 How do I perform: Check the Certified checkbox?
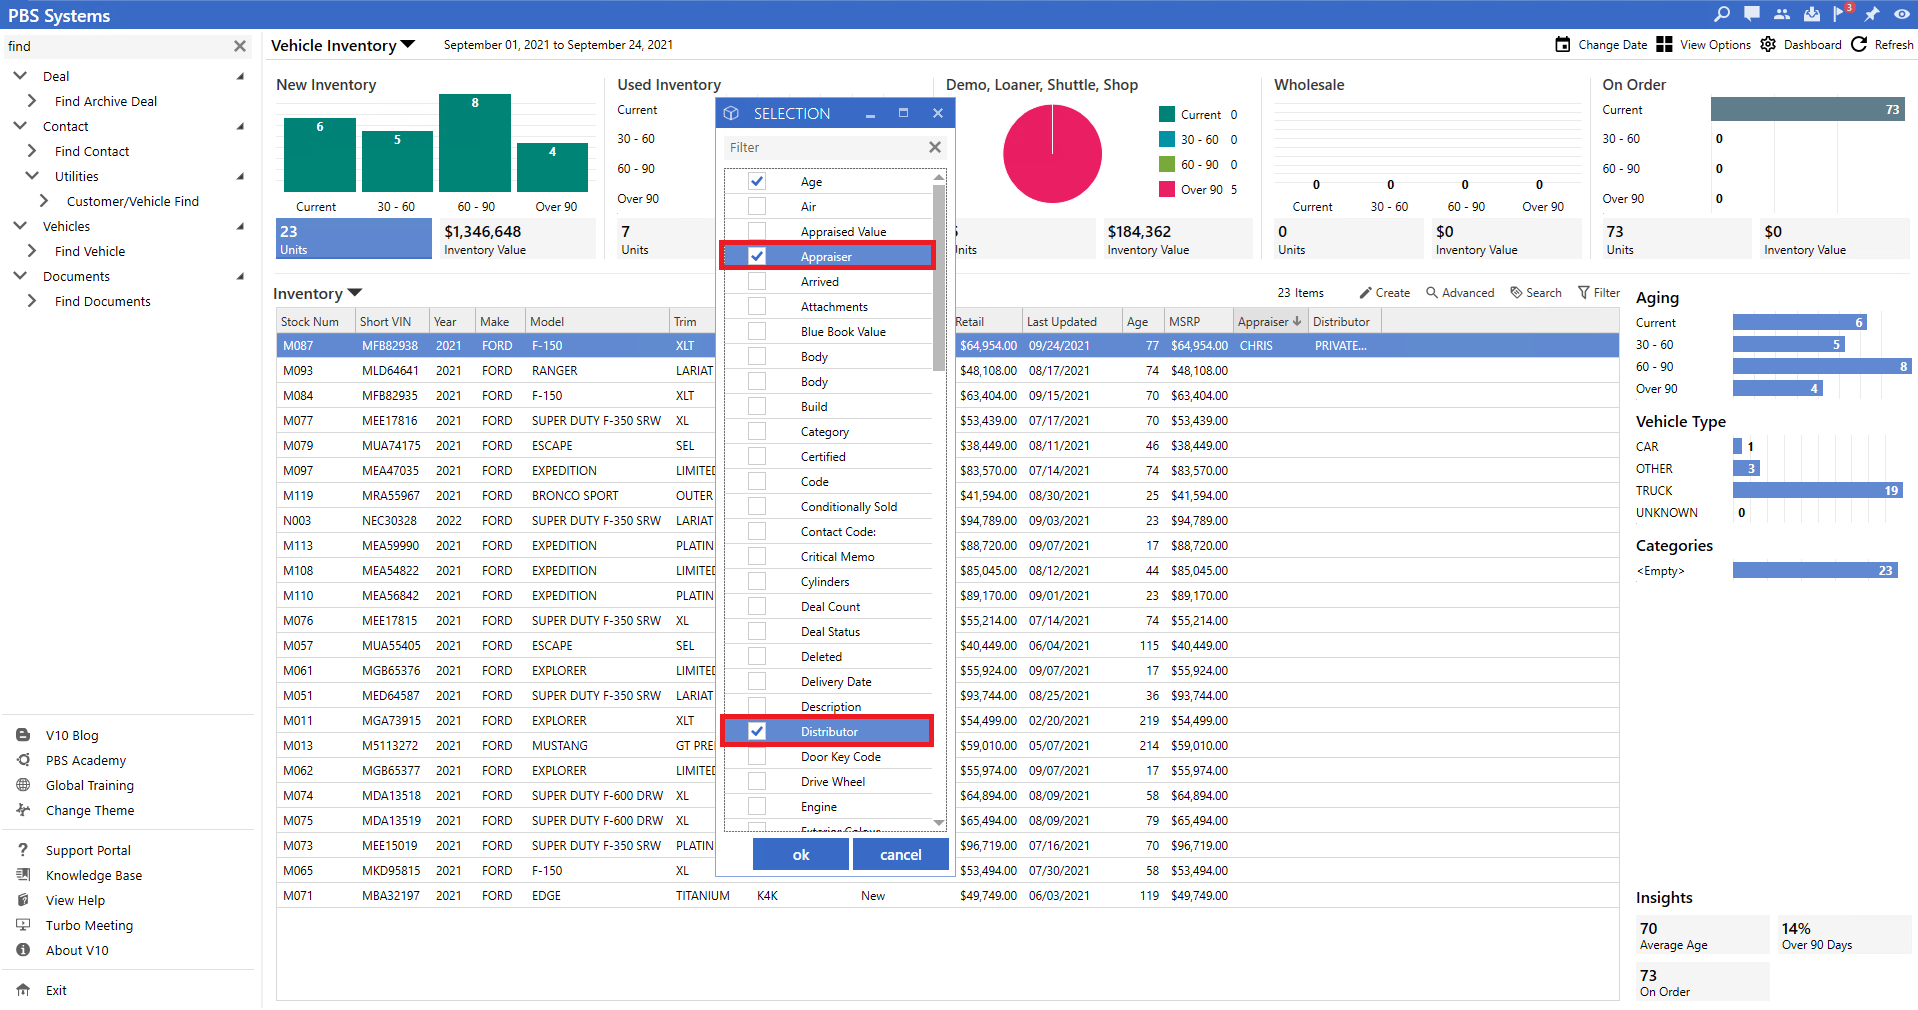pyautogui.click(x=757, y=456)
